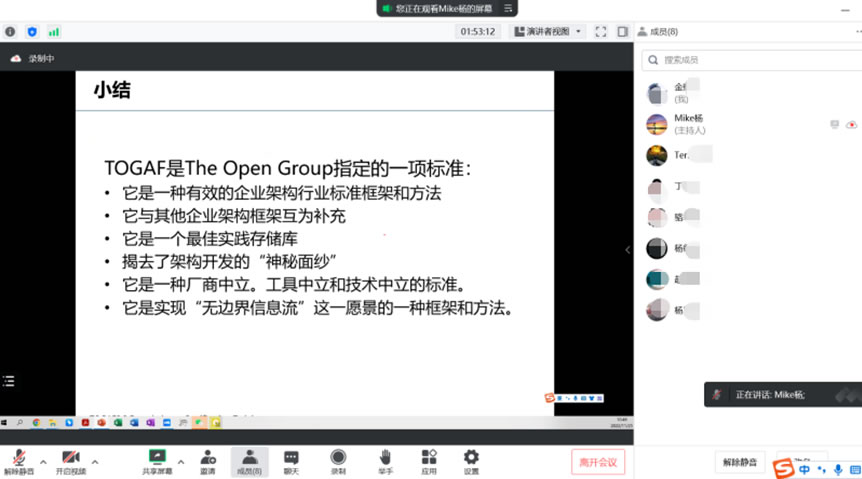Image resolution: width=862 pixels, height=479 pixels.
Task: Click the red 离开会议 button
Action: tap(598, 463)
